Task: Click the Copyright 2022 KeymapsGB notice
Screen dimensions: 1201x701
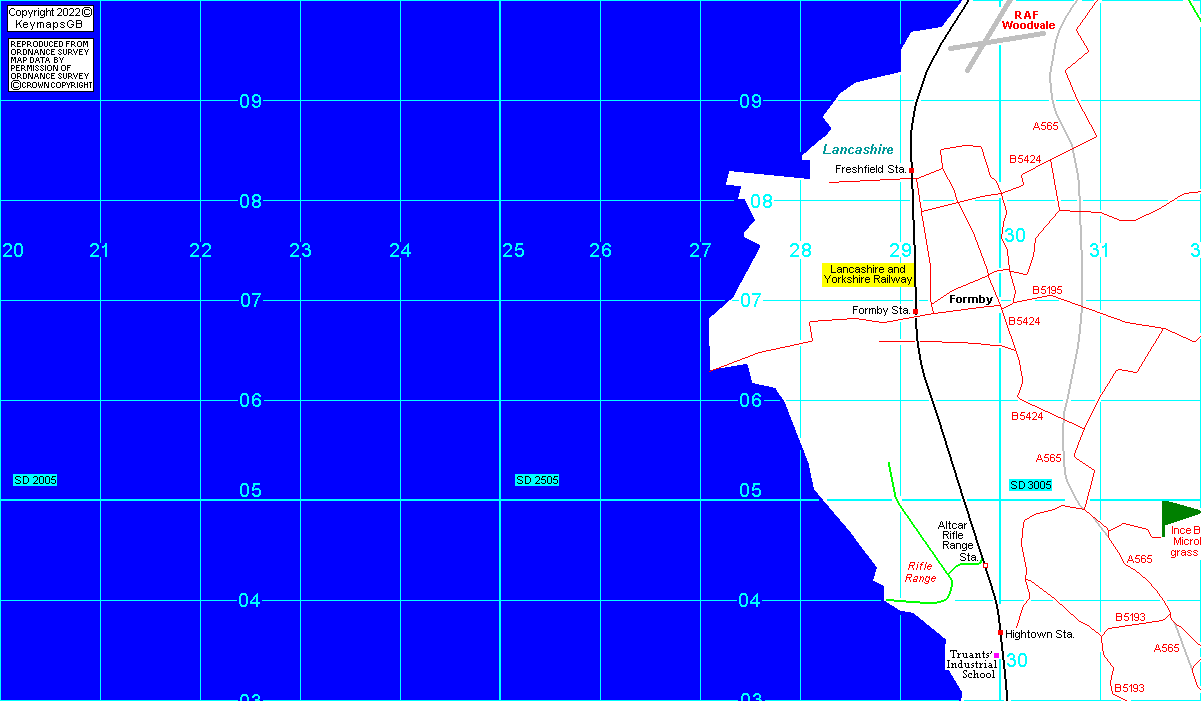Action: pyautogui.click(x=50, y=18)
